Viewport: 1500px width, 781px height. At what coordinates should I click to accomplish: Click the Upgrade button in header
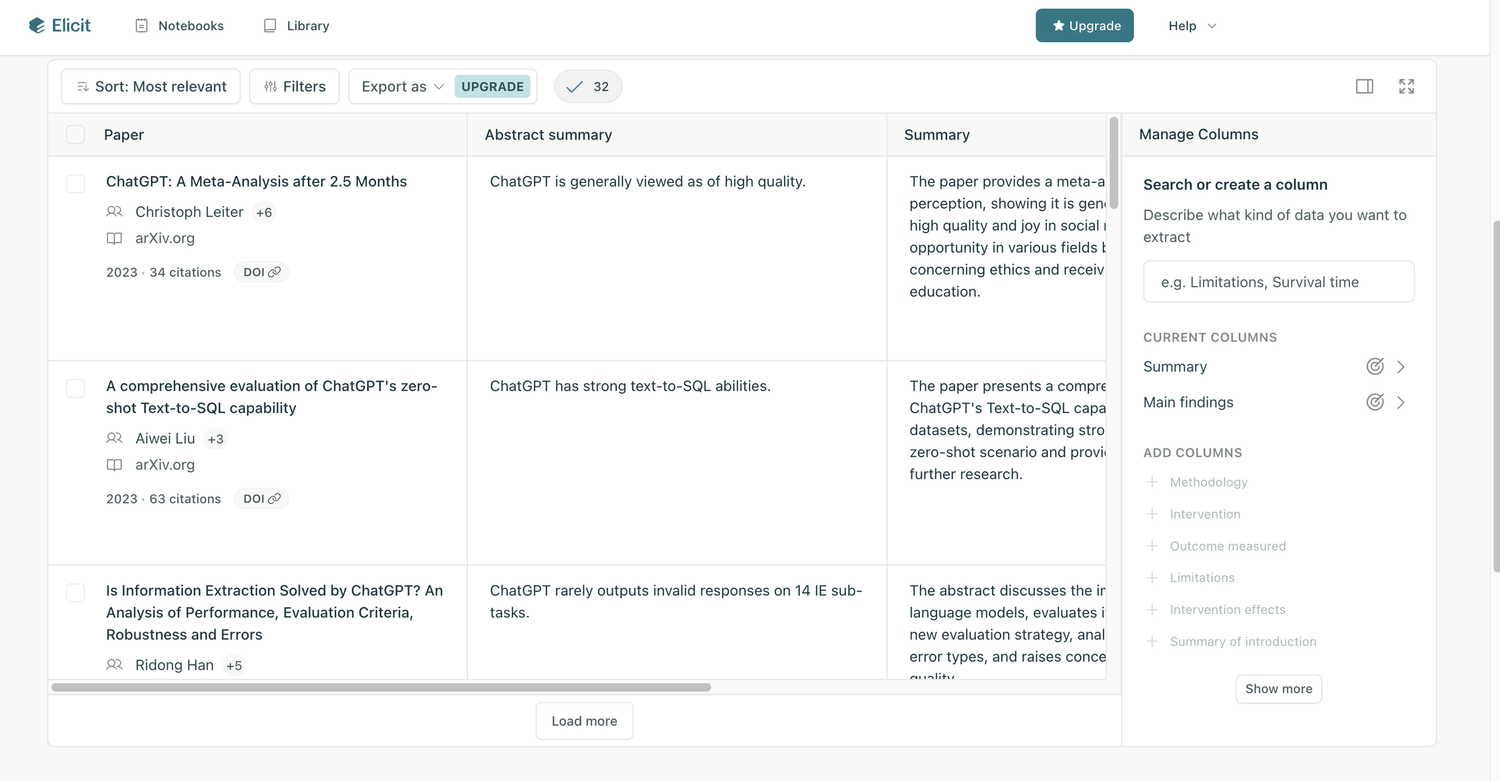(1084, 25)
